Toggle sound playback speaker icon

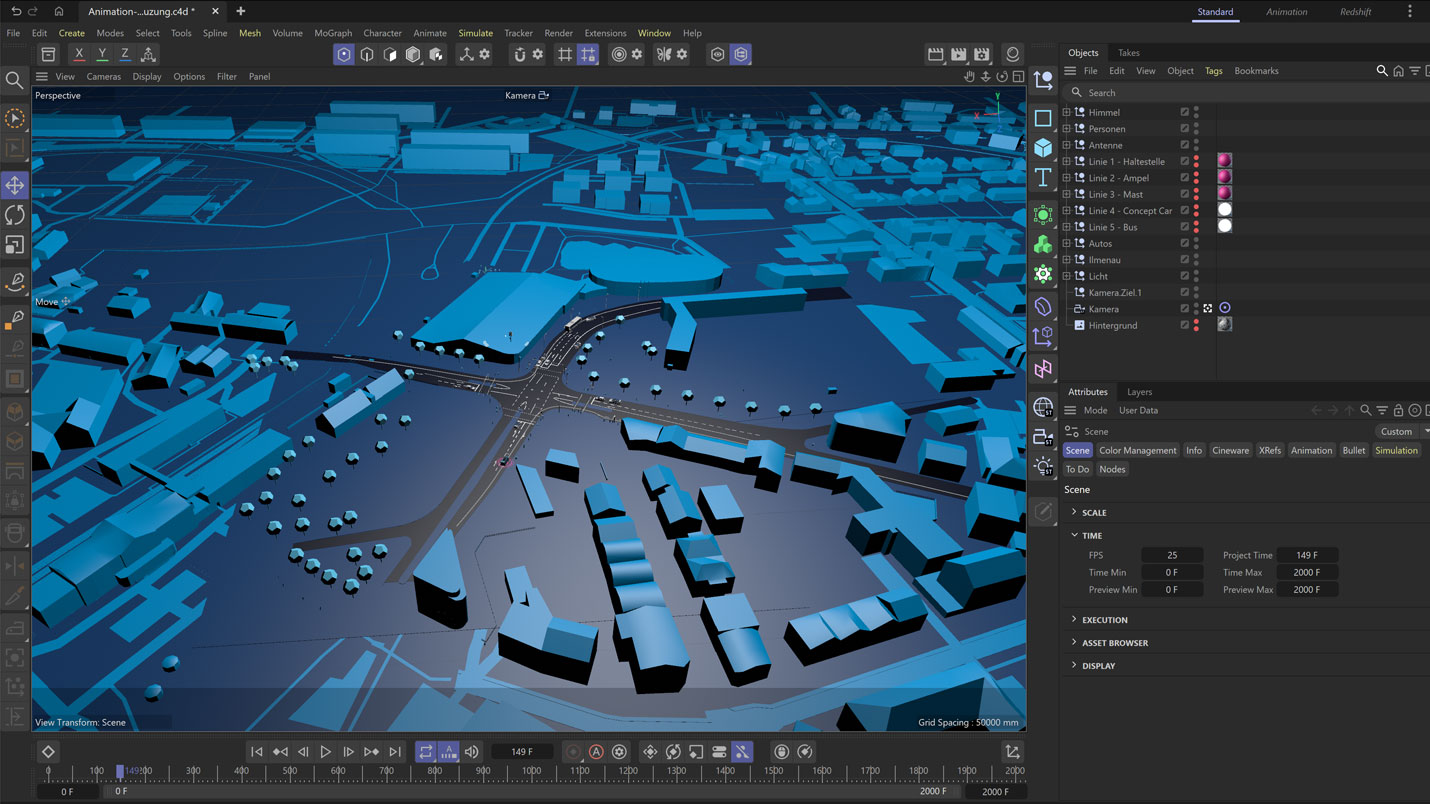pyautogui.click(x=472, y=752)
